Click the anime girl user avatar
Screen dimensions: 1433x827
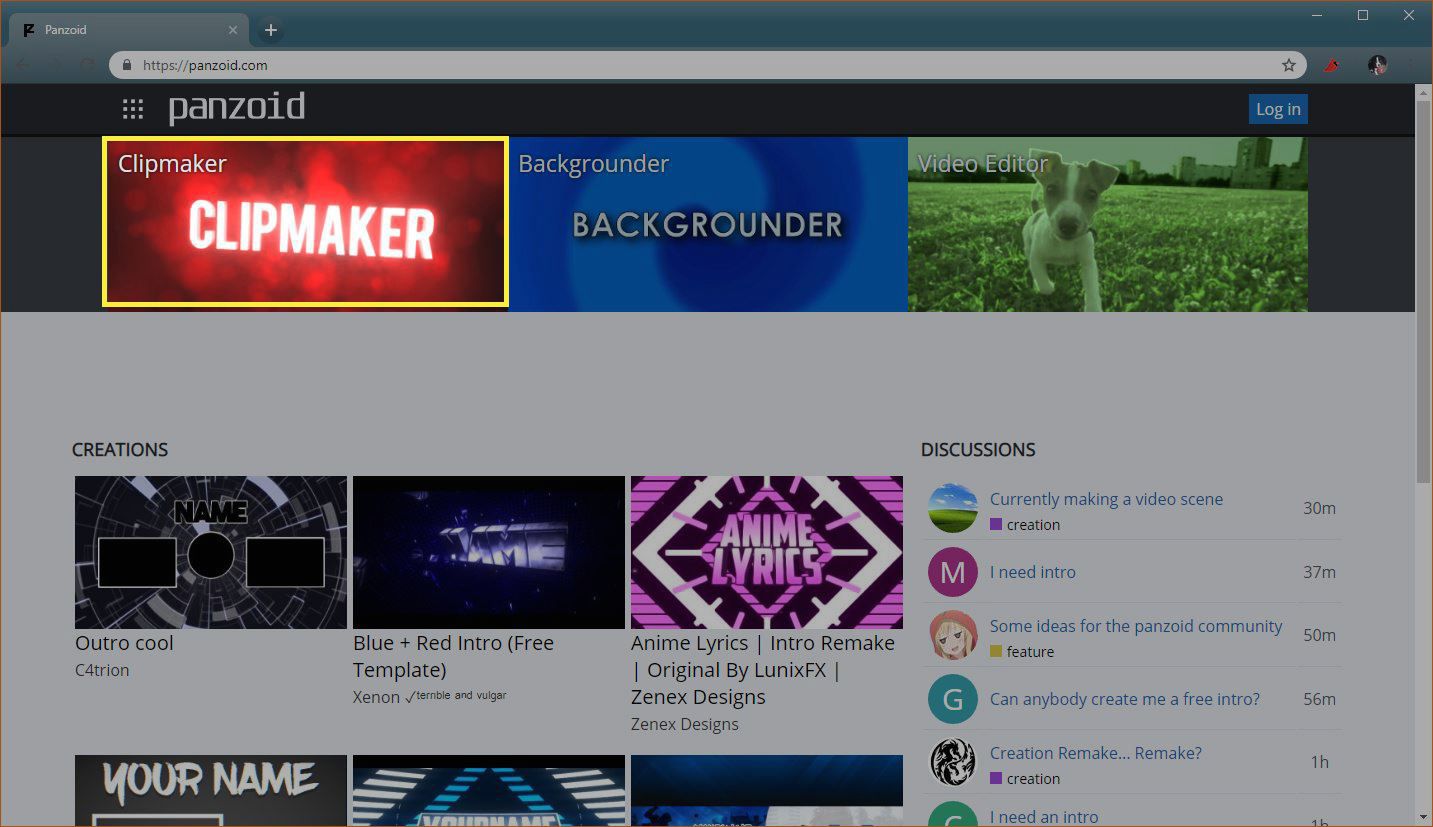coord(953,635)
